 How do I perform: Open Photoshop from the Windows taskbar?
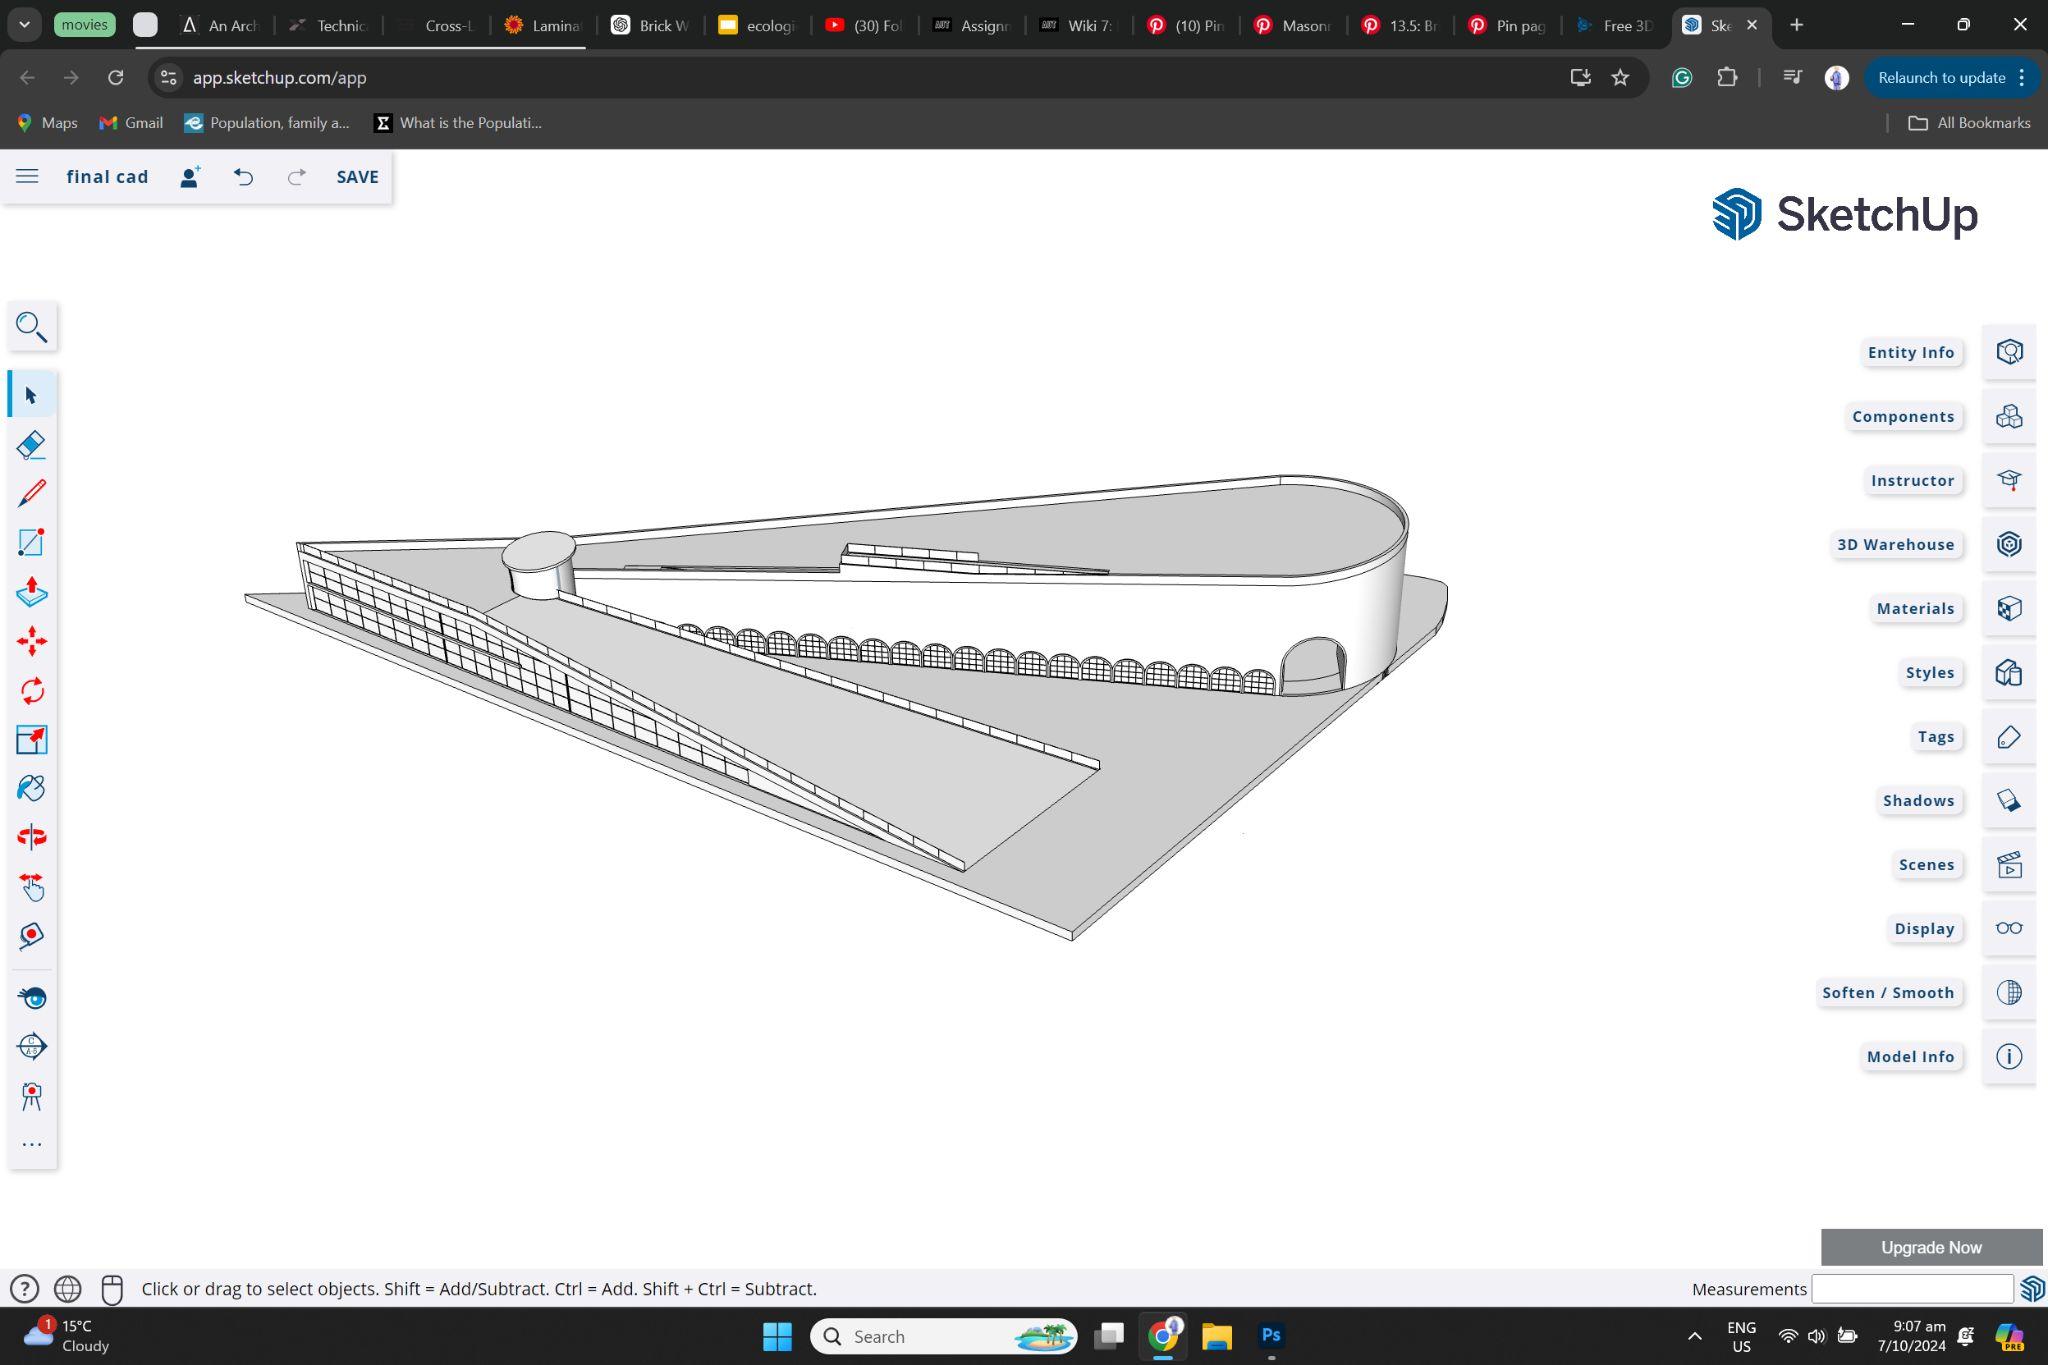(1271, 1336)
